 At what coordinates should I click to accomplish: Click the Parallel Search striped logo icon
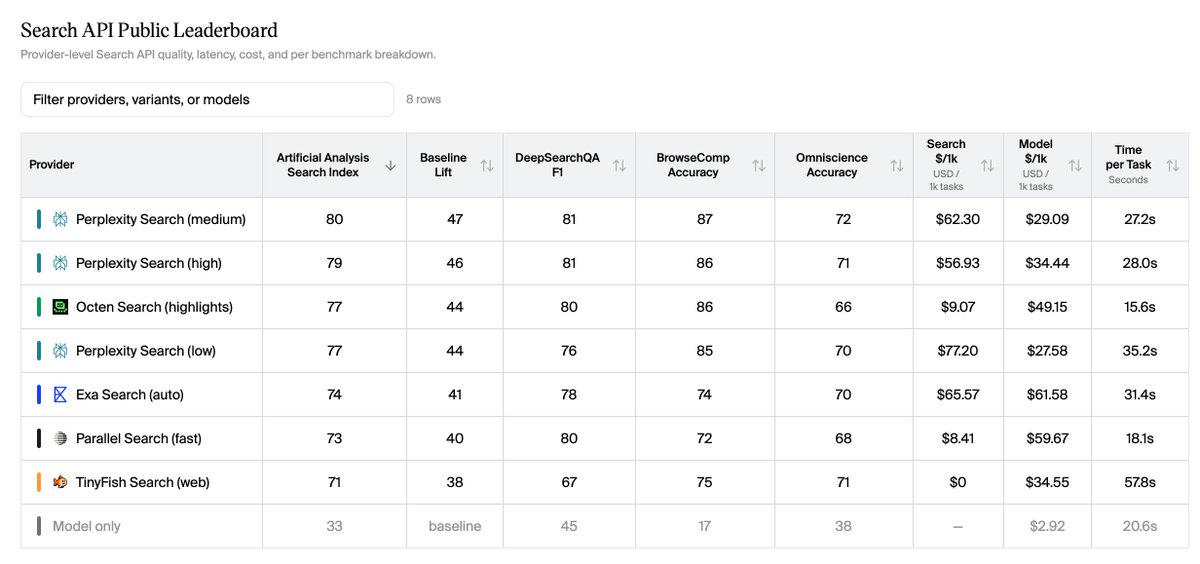tap(60, 438)
